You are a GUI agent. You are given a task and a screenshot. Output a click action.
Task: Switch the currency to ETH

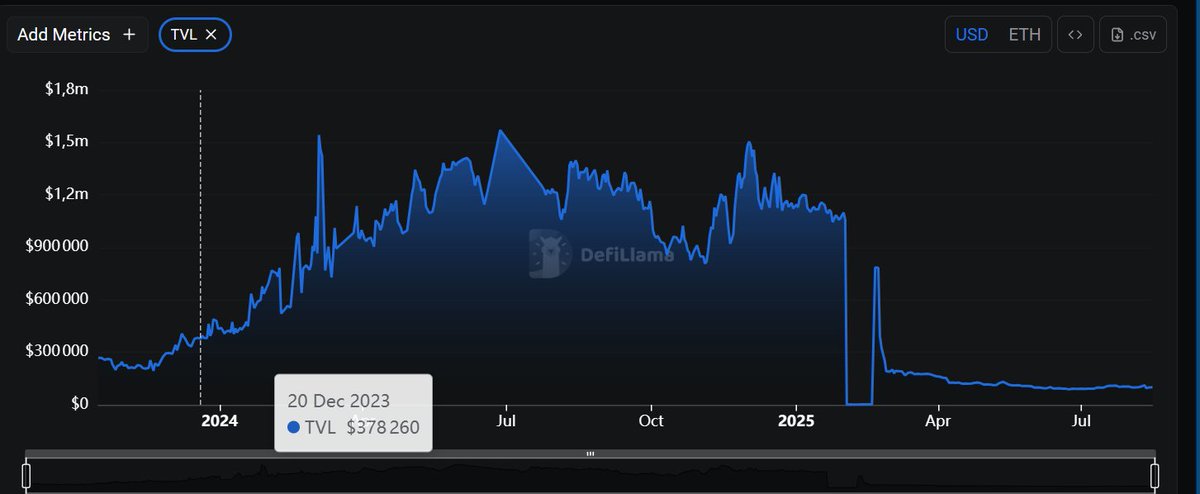1024,34
